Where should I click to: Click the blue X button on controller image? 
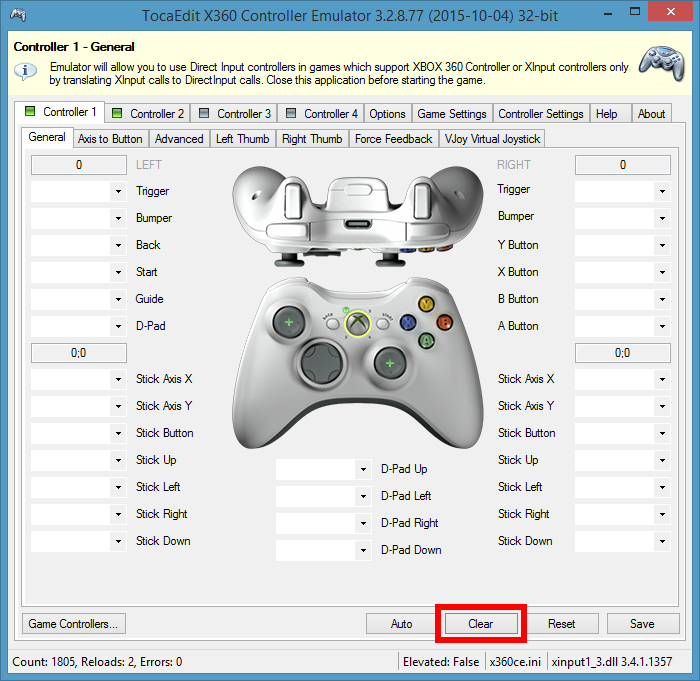click(408, 322)
